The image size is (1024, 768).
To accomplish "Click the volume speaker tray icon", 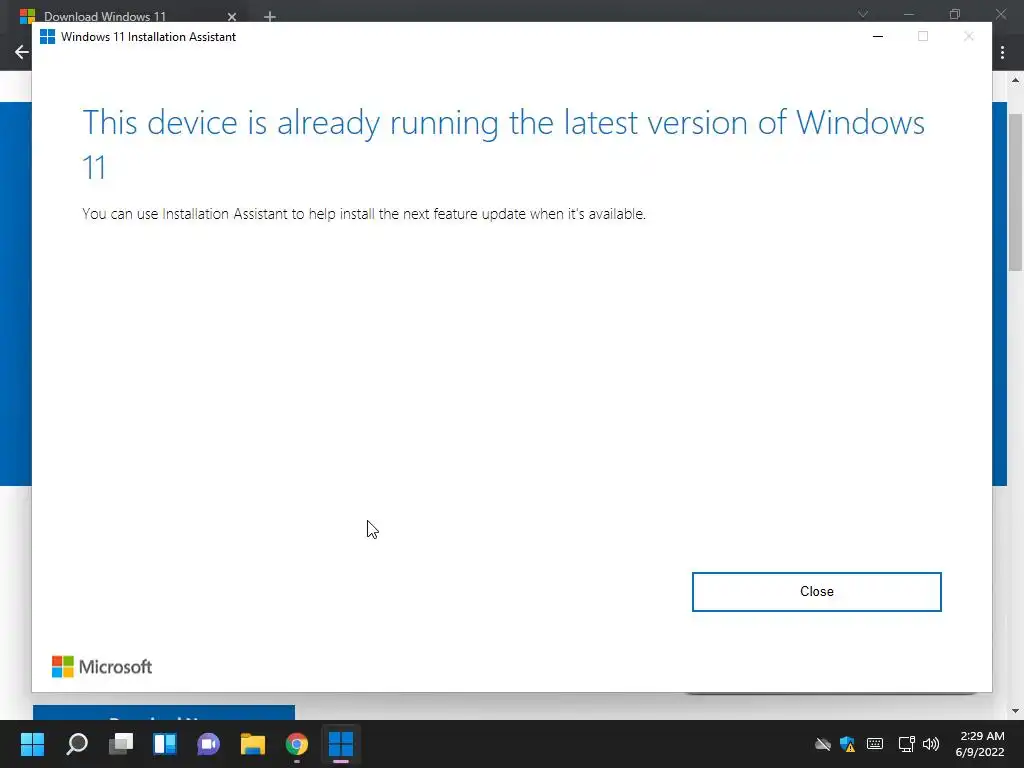I will pos(931,744).
